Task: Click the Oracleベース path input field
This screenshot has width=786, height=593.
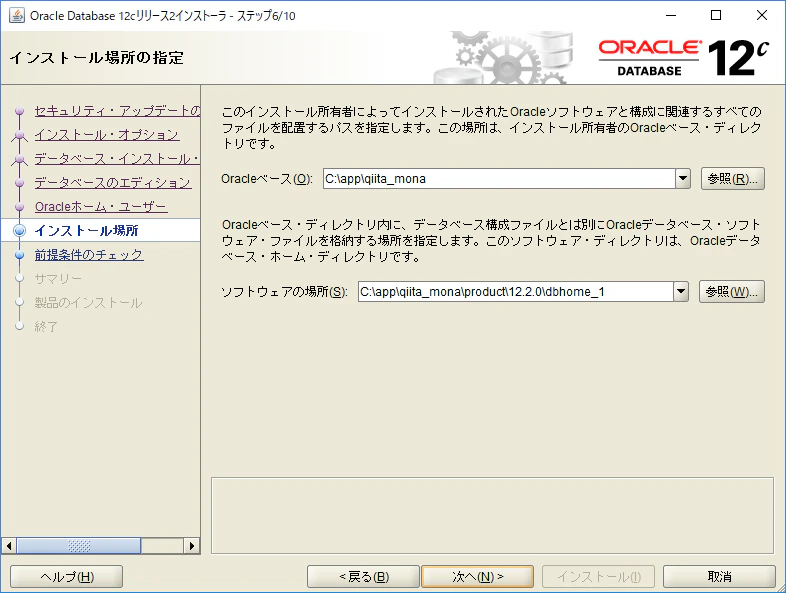Action: click(499, 178)
